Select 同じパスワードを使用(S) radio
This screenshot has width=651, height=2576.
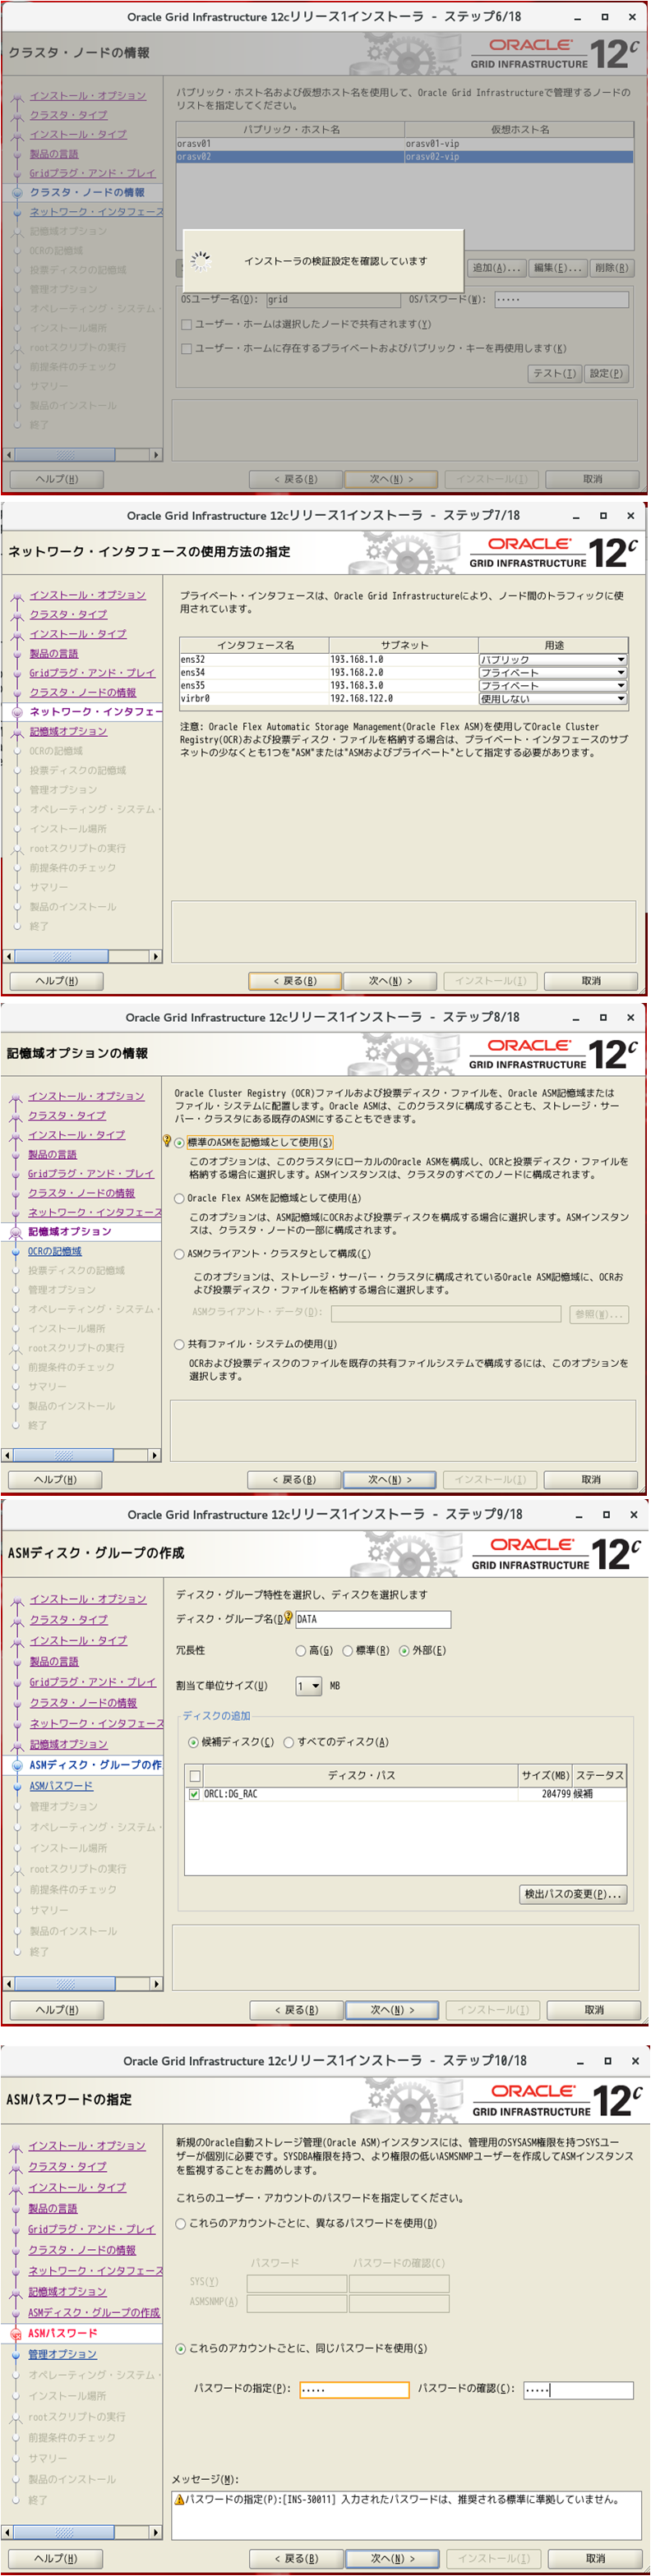point(180,2348)
